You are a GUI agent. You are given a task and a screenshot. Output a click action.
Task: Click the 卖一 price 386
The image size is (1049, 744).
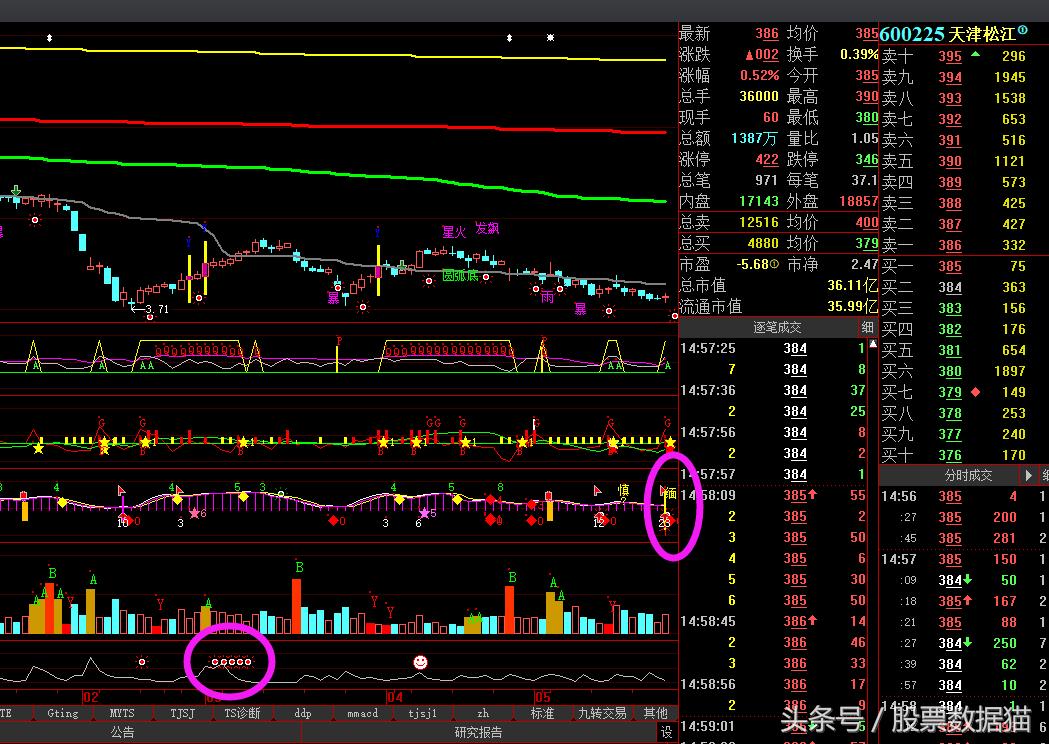[949, 245]
